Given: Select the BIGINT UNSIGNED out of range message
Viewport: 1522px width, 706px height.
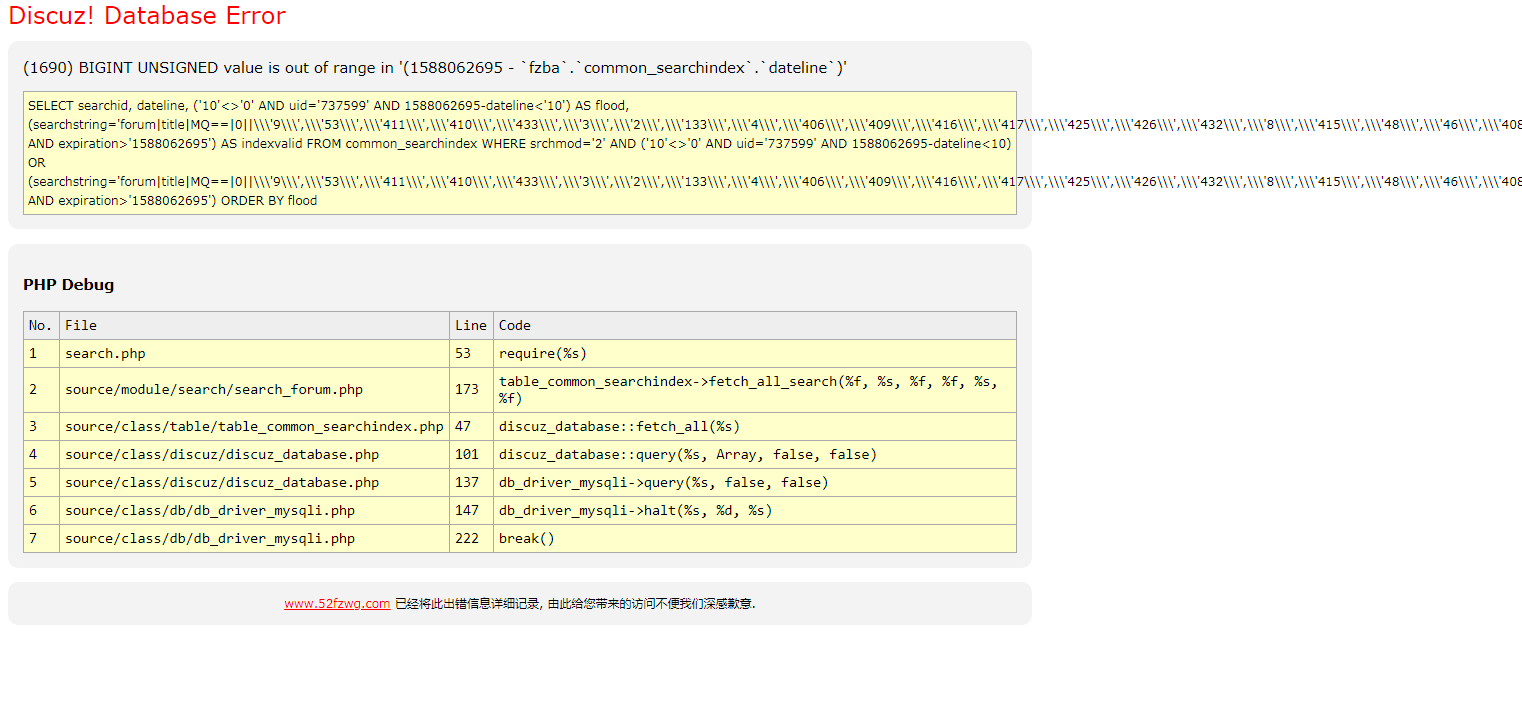Looking at the screenshot, I should 436,68.
